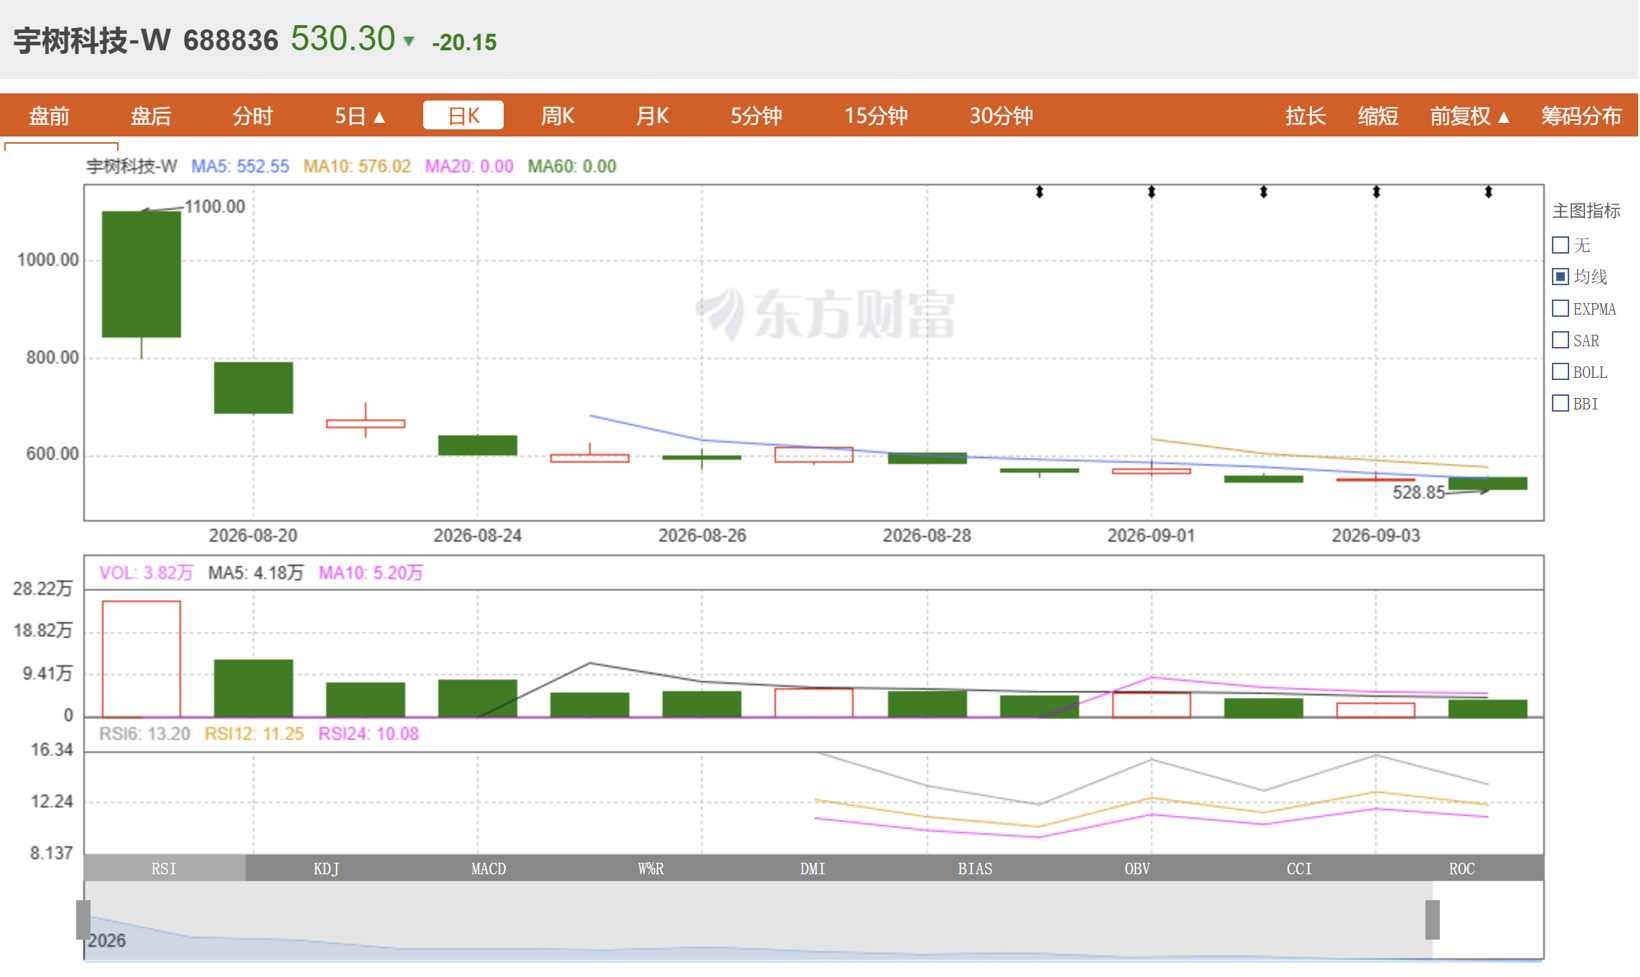Click the 528.85 low price label
This screenshot has height=977, width=1640.
pyautogui.click(x=1419, y=493)
